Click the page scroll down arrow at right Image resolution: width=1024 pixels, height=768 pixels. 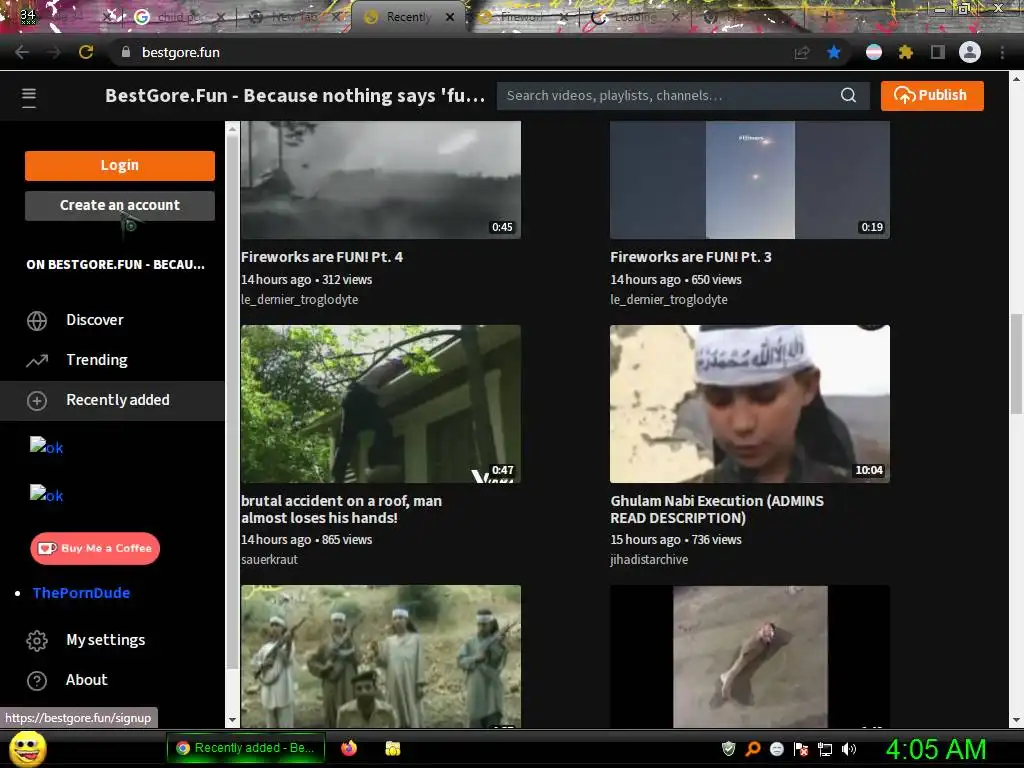coord(1016,720)
